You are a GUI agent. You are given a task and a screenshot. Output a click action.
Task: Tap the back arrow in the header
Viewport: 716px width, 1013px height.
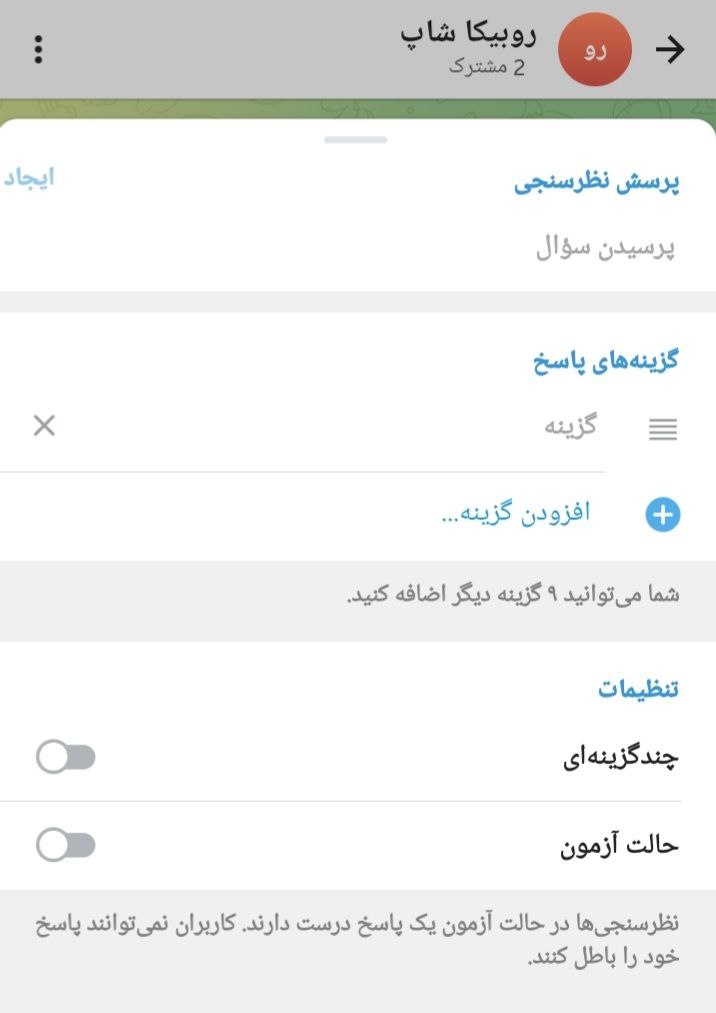click(670, 50)
